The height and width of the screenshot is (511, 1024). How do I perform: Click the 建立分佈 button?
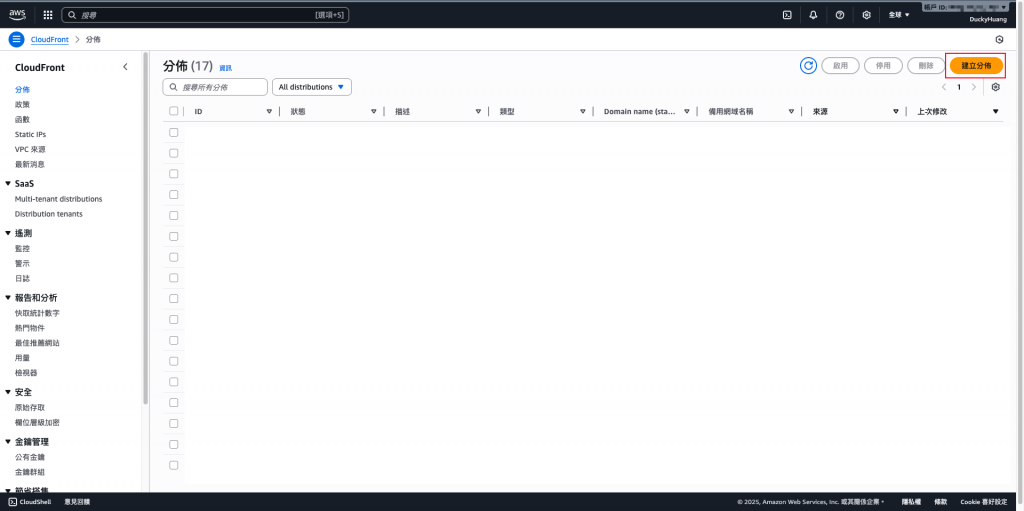tap(976, 66)
